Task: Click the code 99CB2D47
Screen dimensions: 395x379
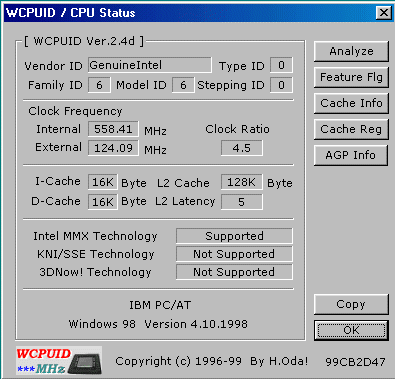Action: 355,362
